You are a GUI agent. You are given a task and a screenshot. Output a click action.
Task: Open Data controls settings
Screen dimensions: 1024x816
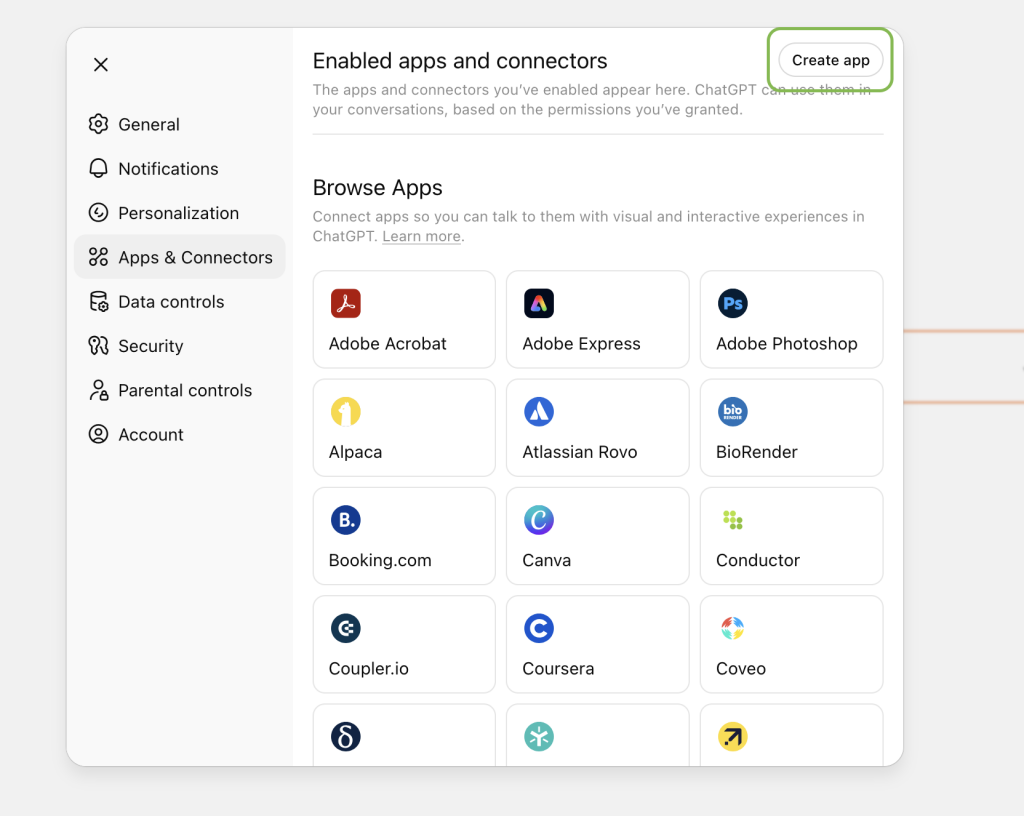[x=170, y=302]
